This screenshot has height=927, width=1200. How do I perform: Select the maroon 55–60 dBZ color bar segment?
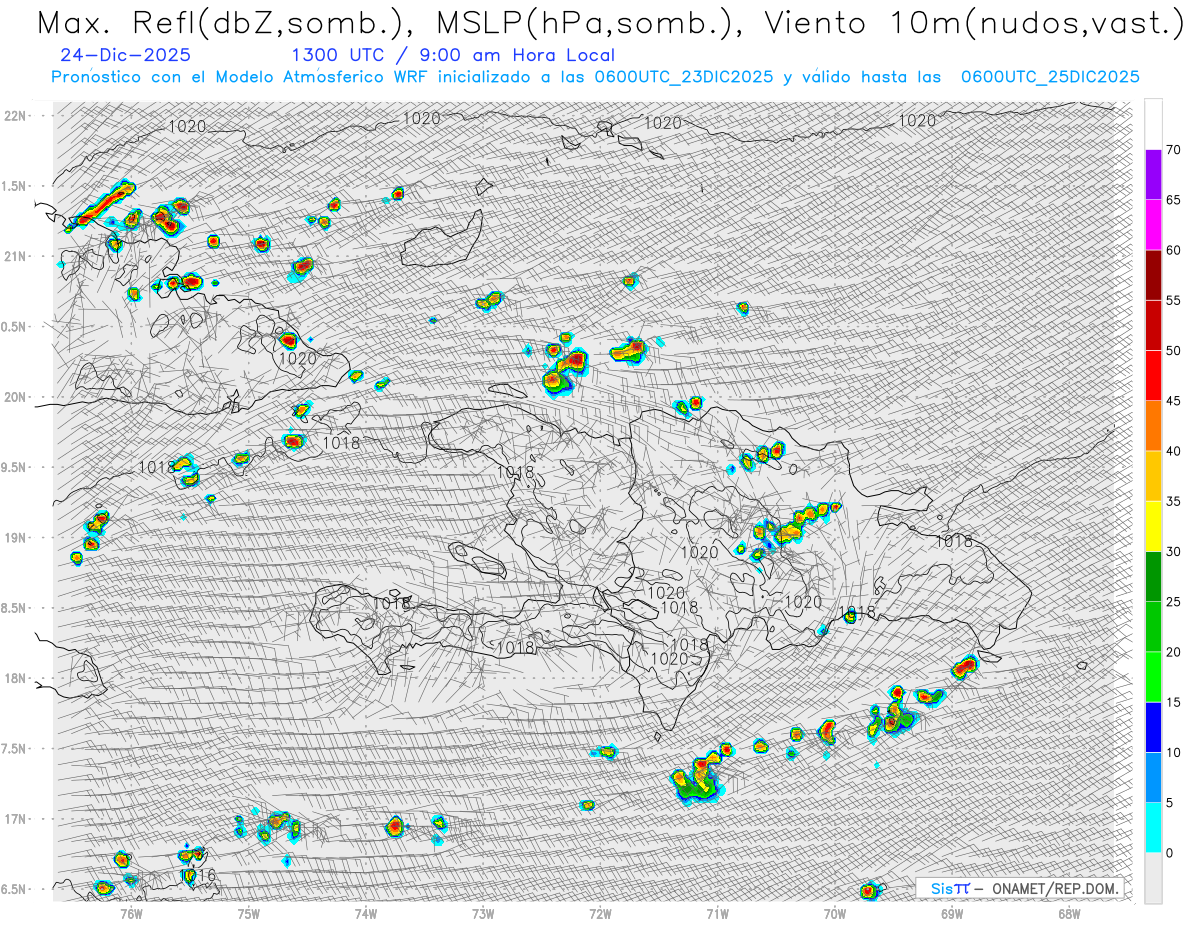1153,275
